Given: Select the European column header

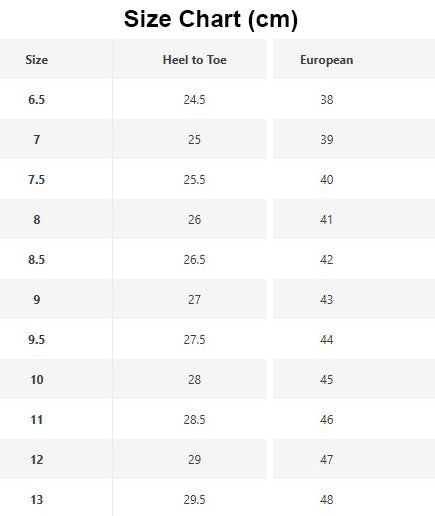Looking at the screenshot, I should coord(327,60).
